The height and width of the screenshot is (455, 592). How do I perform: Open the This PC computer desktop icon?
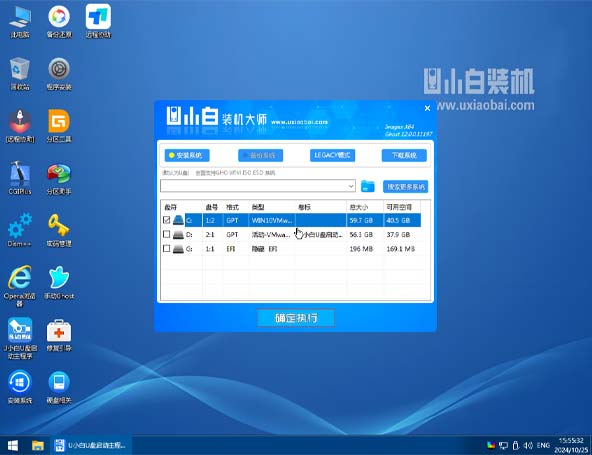pyautogui.click(x=20, y=22)
